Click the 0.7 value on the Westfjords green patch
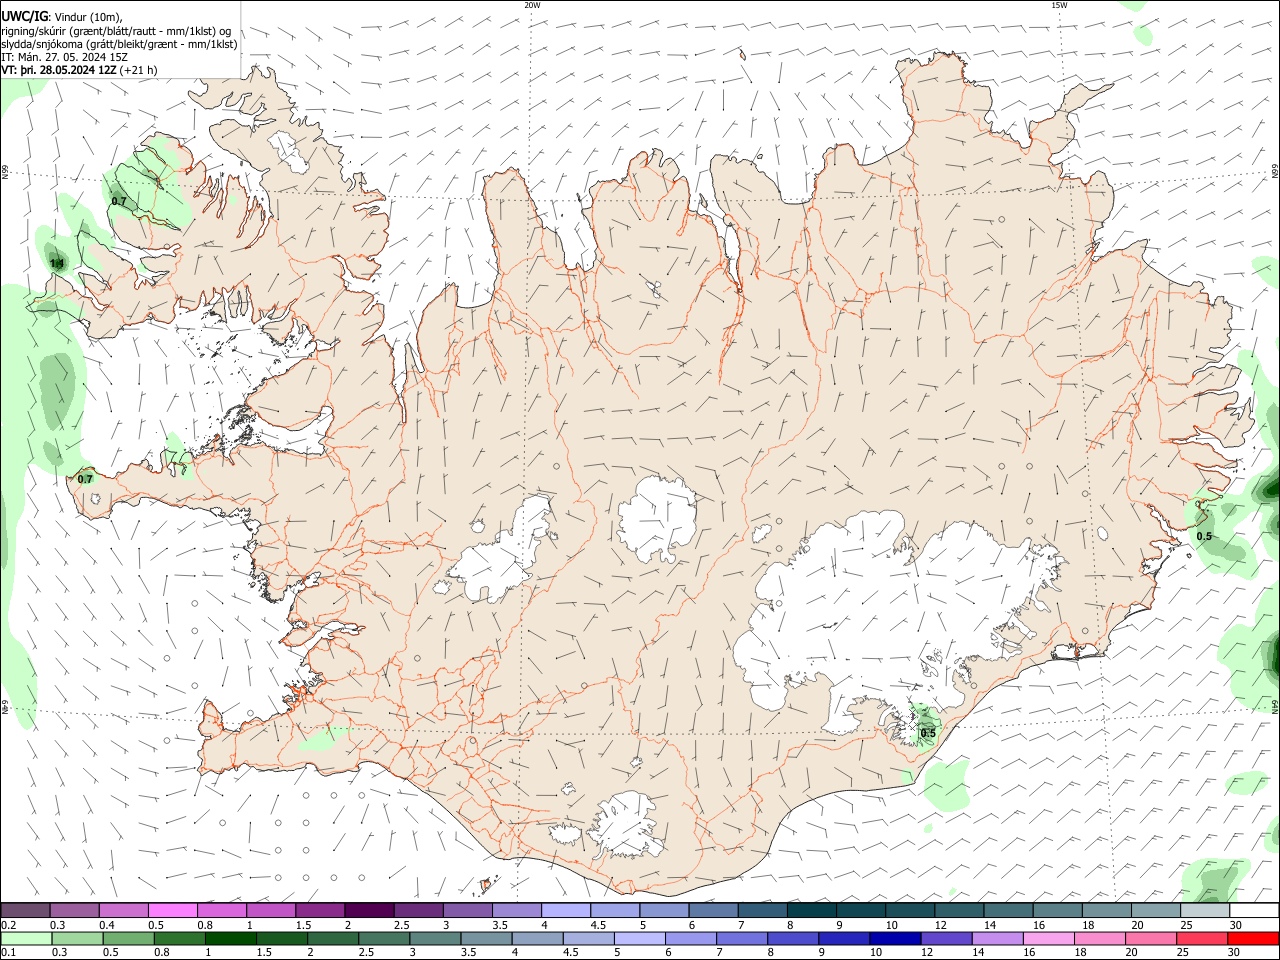 [119, 201]
